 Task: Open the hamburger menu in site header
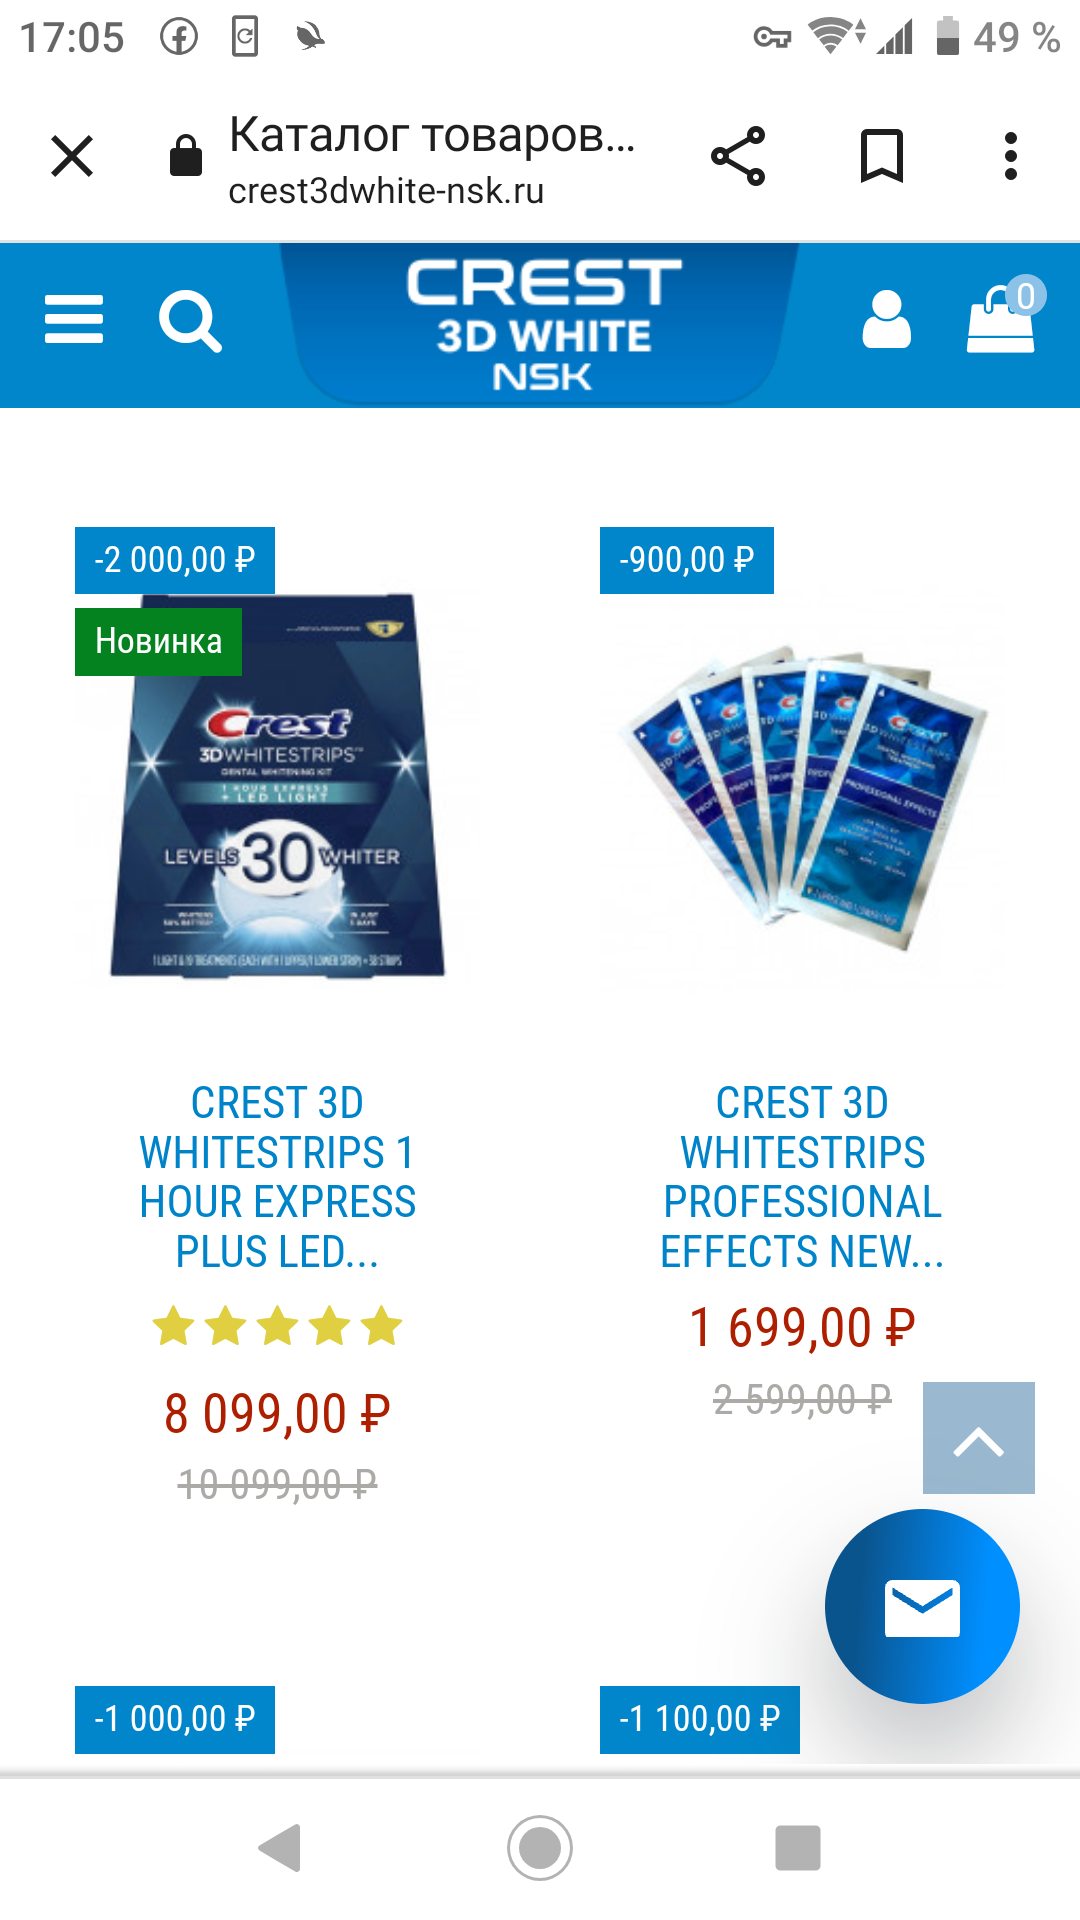click(74, 320)
